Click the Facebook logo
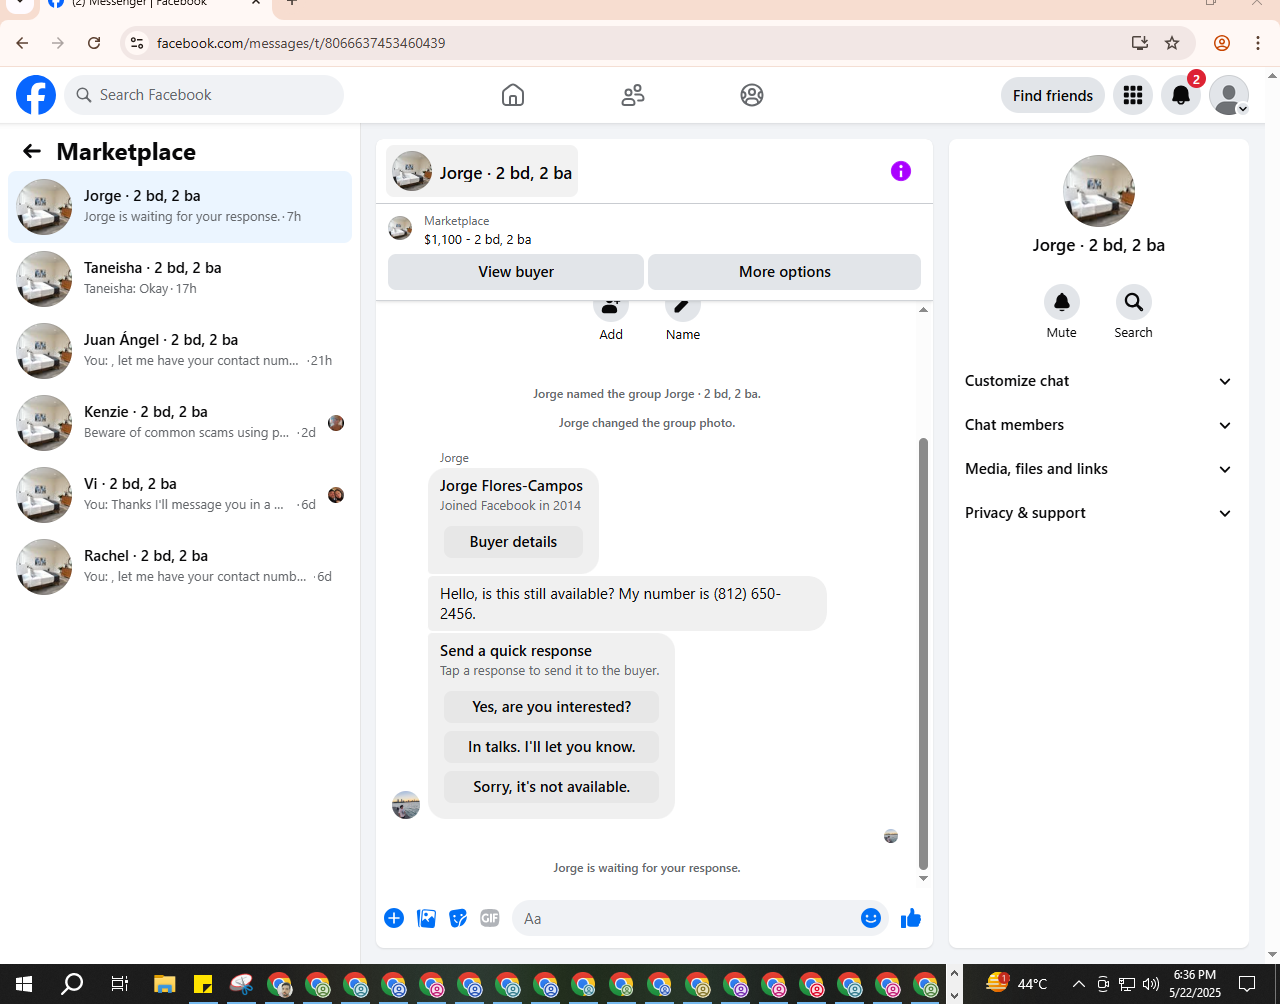Screen dimensions: 1280x1004 point(36,95)
